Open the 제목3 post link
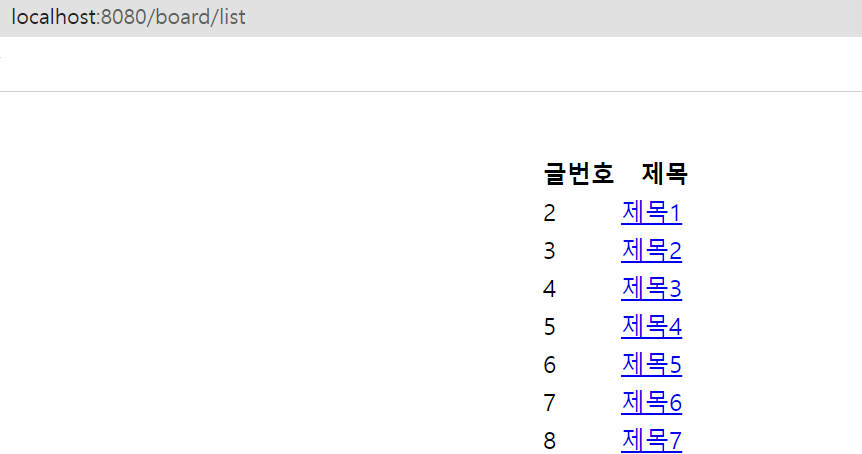Screen dimensions: 862x454 tap(651, 289)
